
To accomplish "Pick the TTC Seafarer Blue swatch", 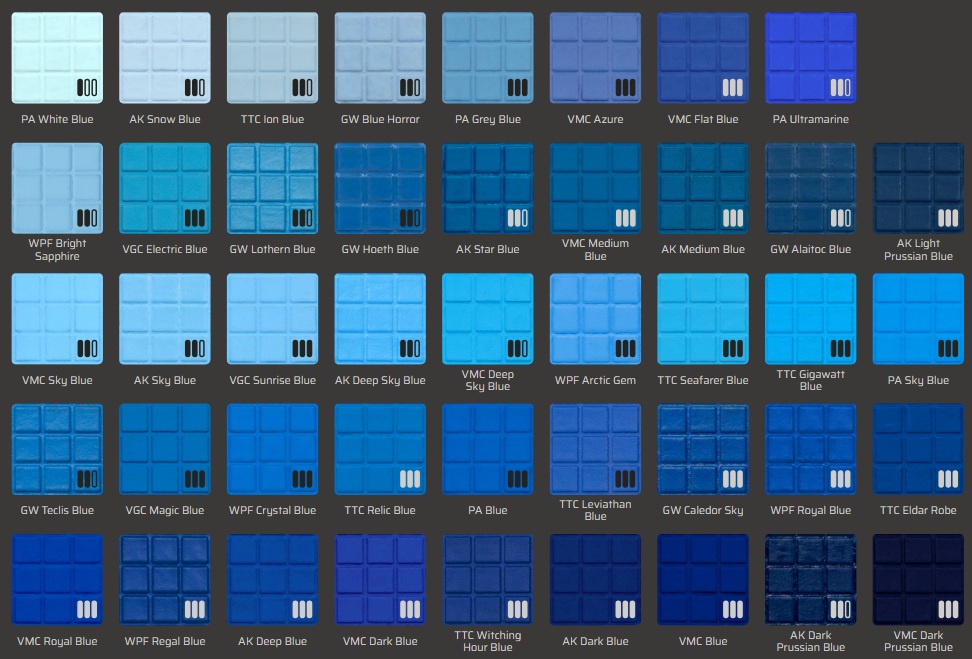I will pyautogui.click(x=703, y=319).
